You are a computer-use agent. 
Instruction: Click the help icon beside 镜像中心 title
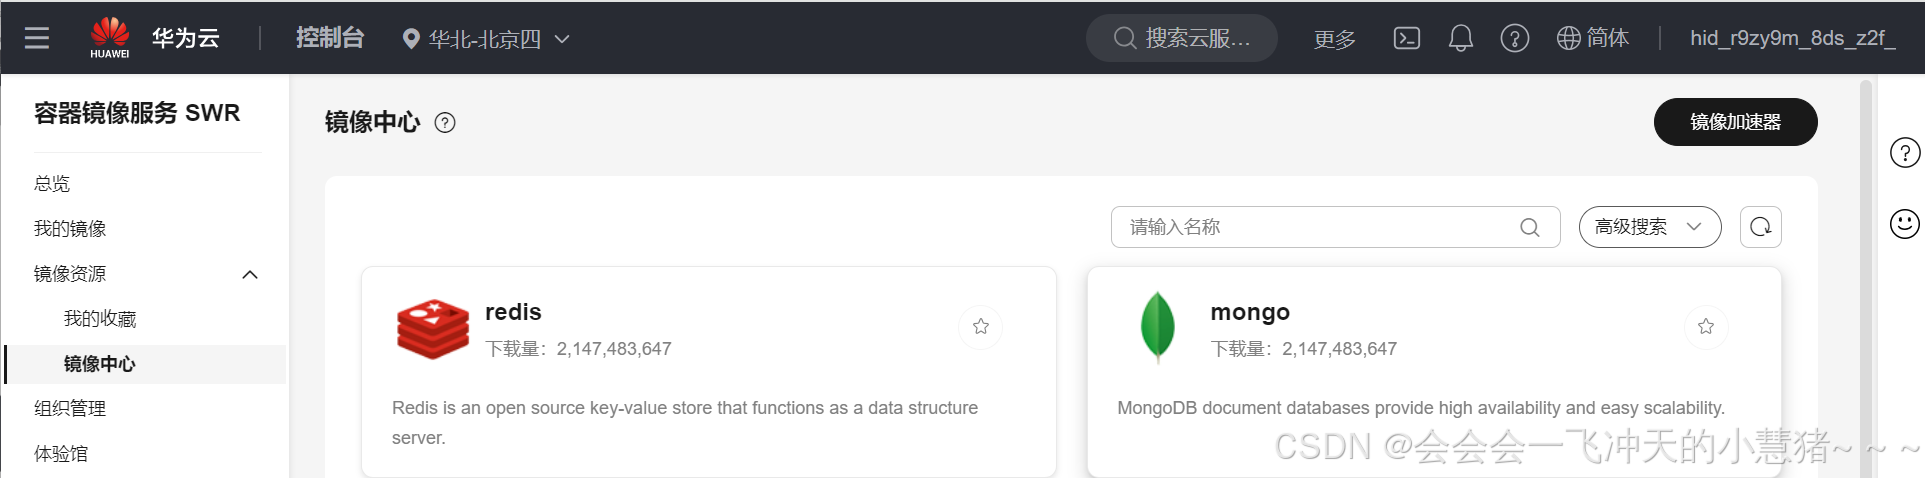[445, 122]
